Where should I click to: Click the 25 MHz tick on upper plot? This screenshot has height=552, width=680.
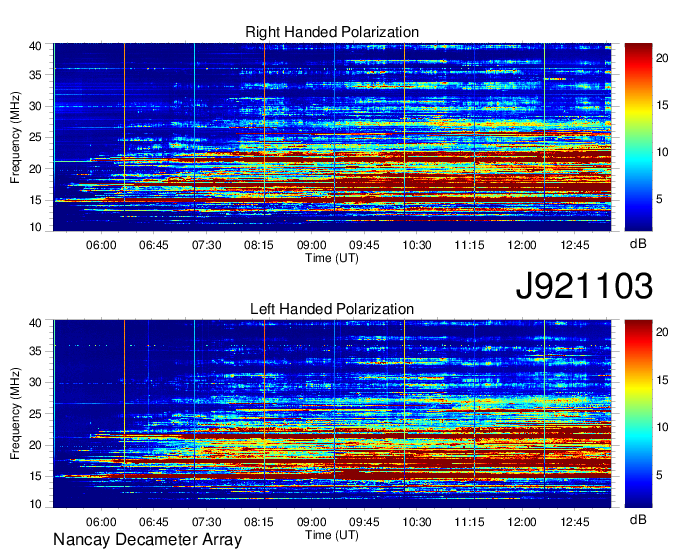(35, 137)
